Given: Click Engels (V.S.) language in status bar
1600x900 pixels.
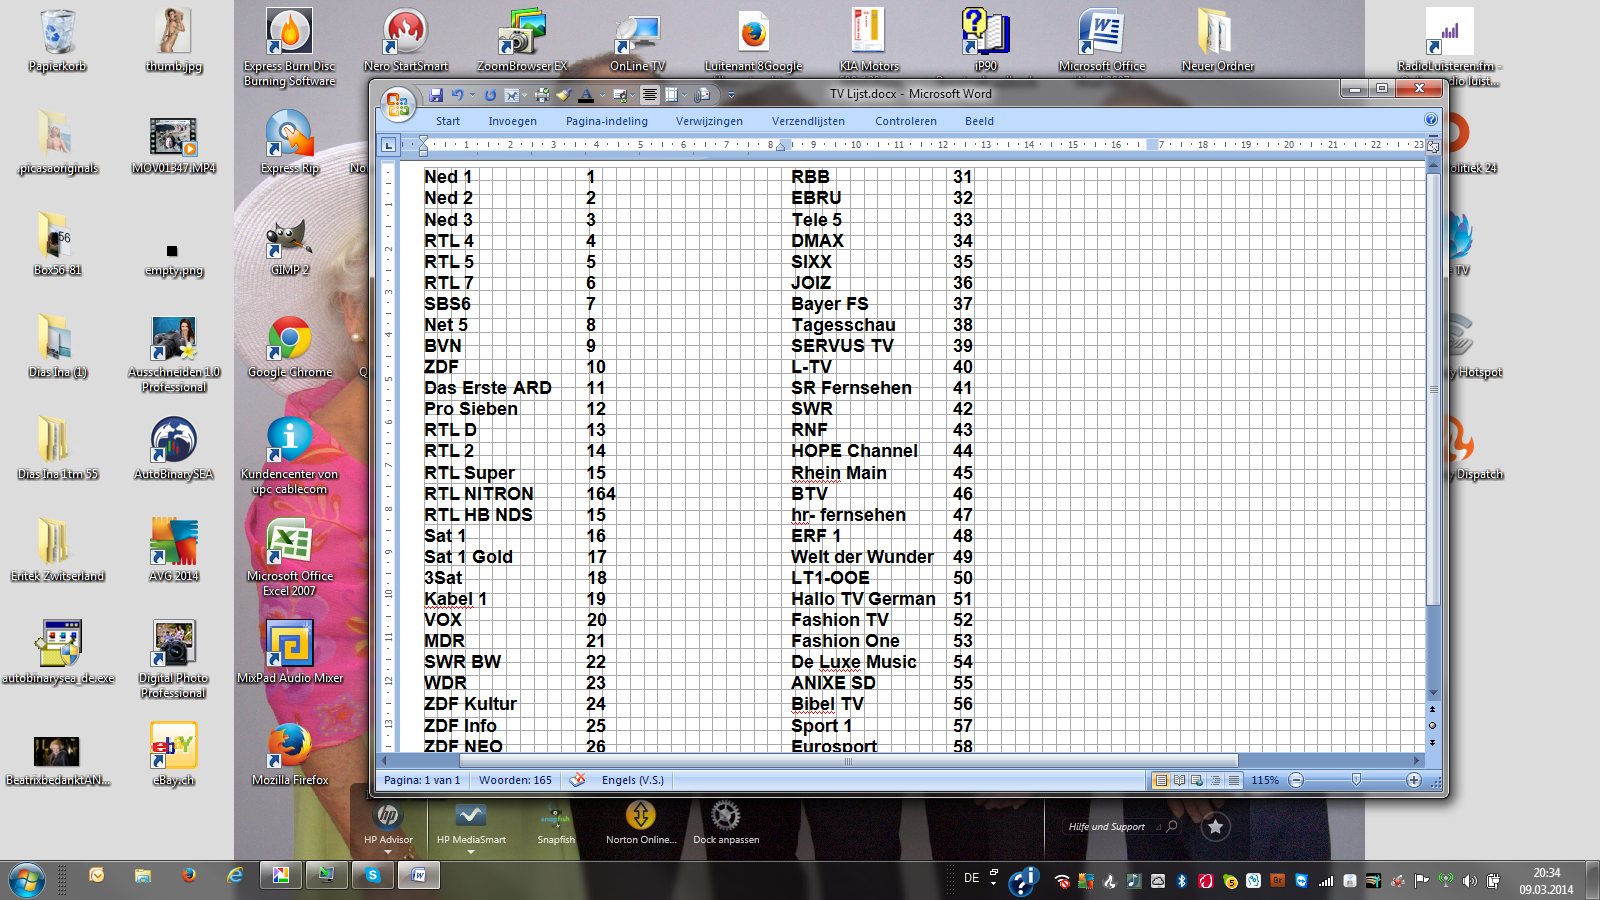Looking at the screenshot, I should click(632, 780).
